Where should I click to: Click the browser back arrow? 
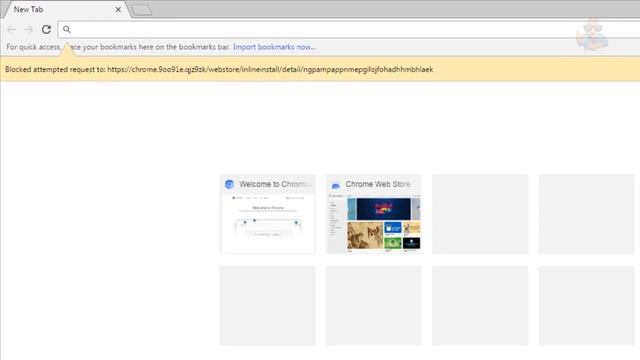click(11, 29)
